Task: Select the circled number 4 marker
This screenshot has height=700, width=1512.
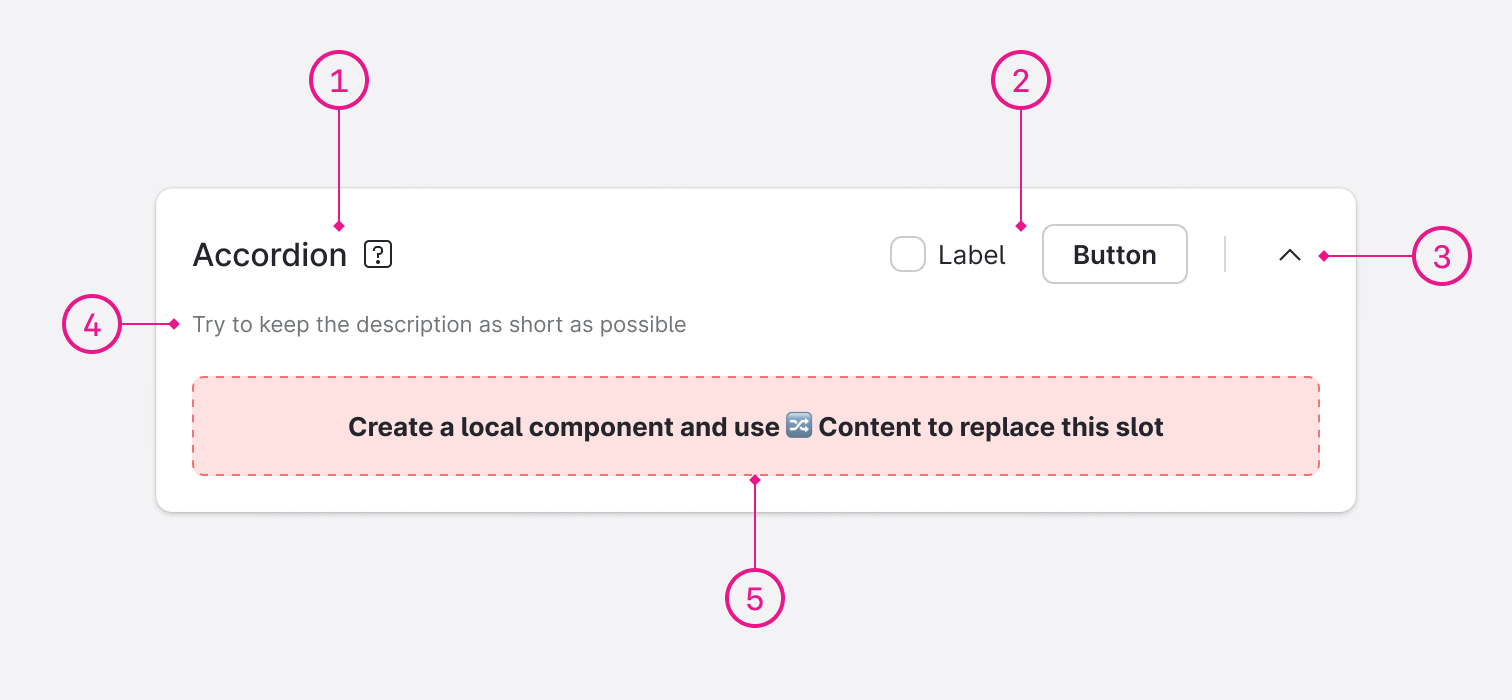Action: click(92, 325)
